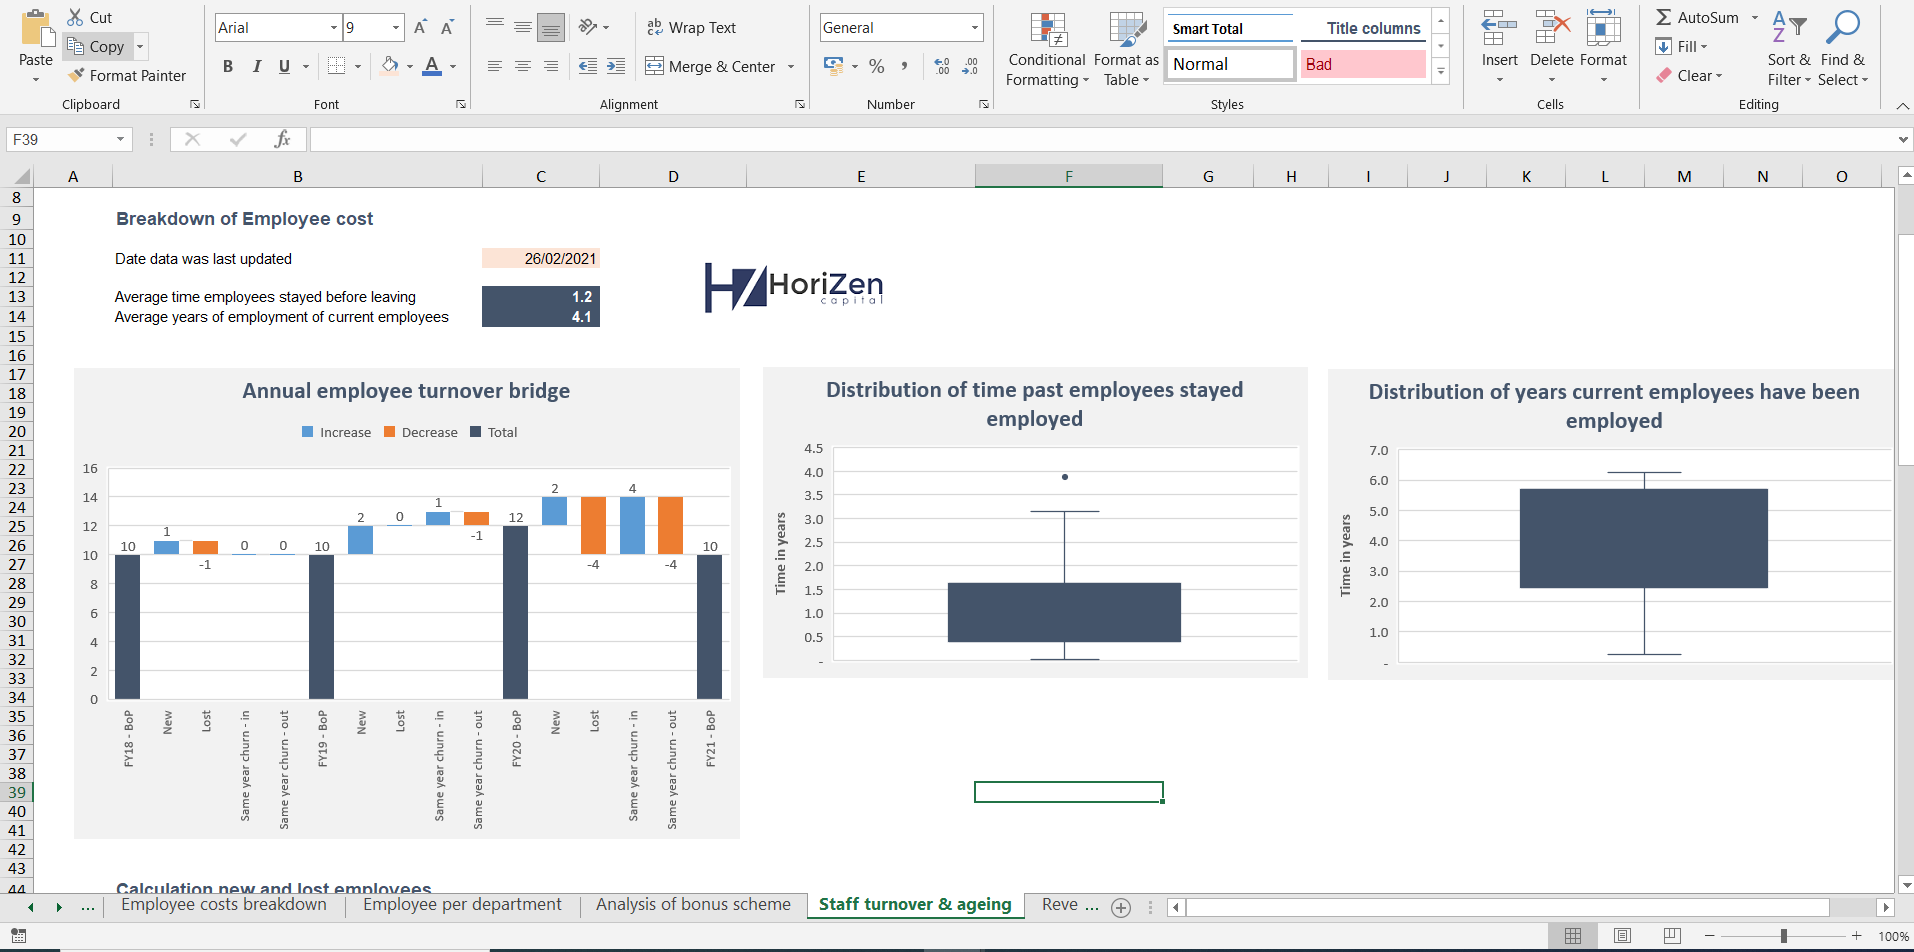Open the partially shown Reve... sheet tab

click(1068, 904)
